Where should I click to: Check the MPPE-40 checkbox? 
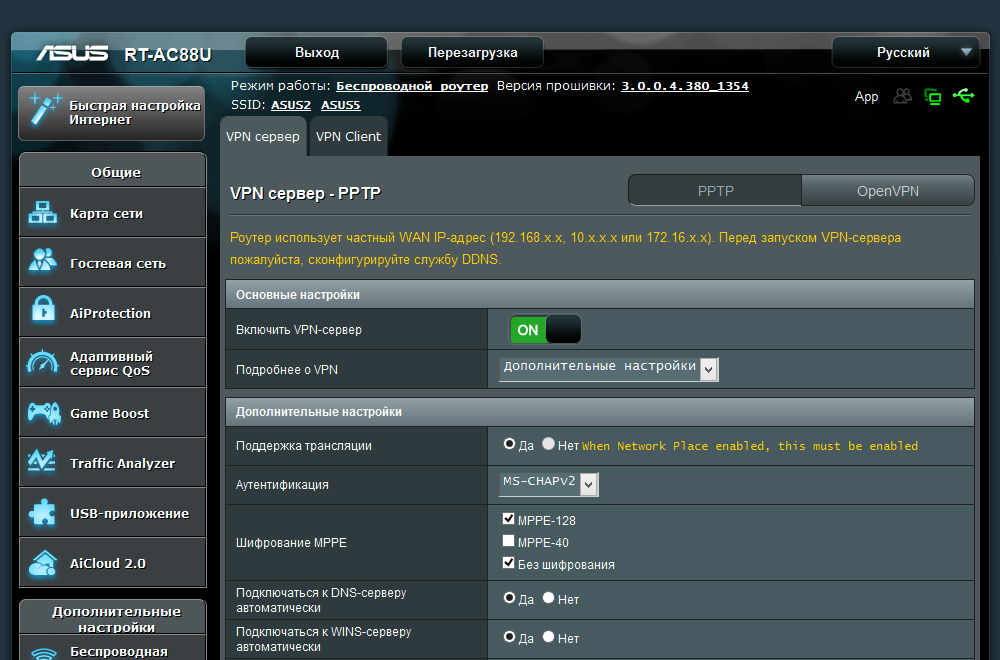tap(508, 541)
